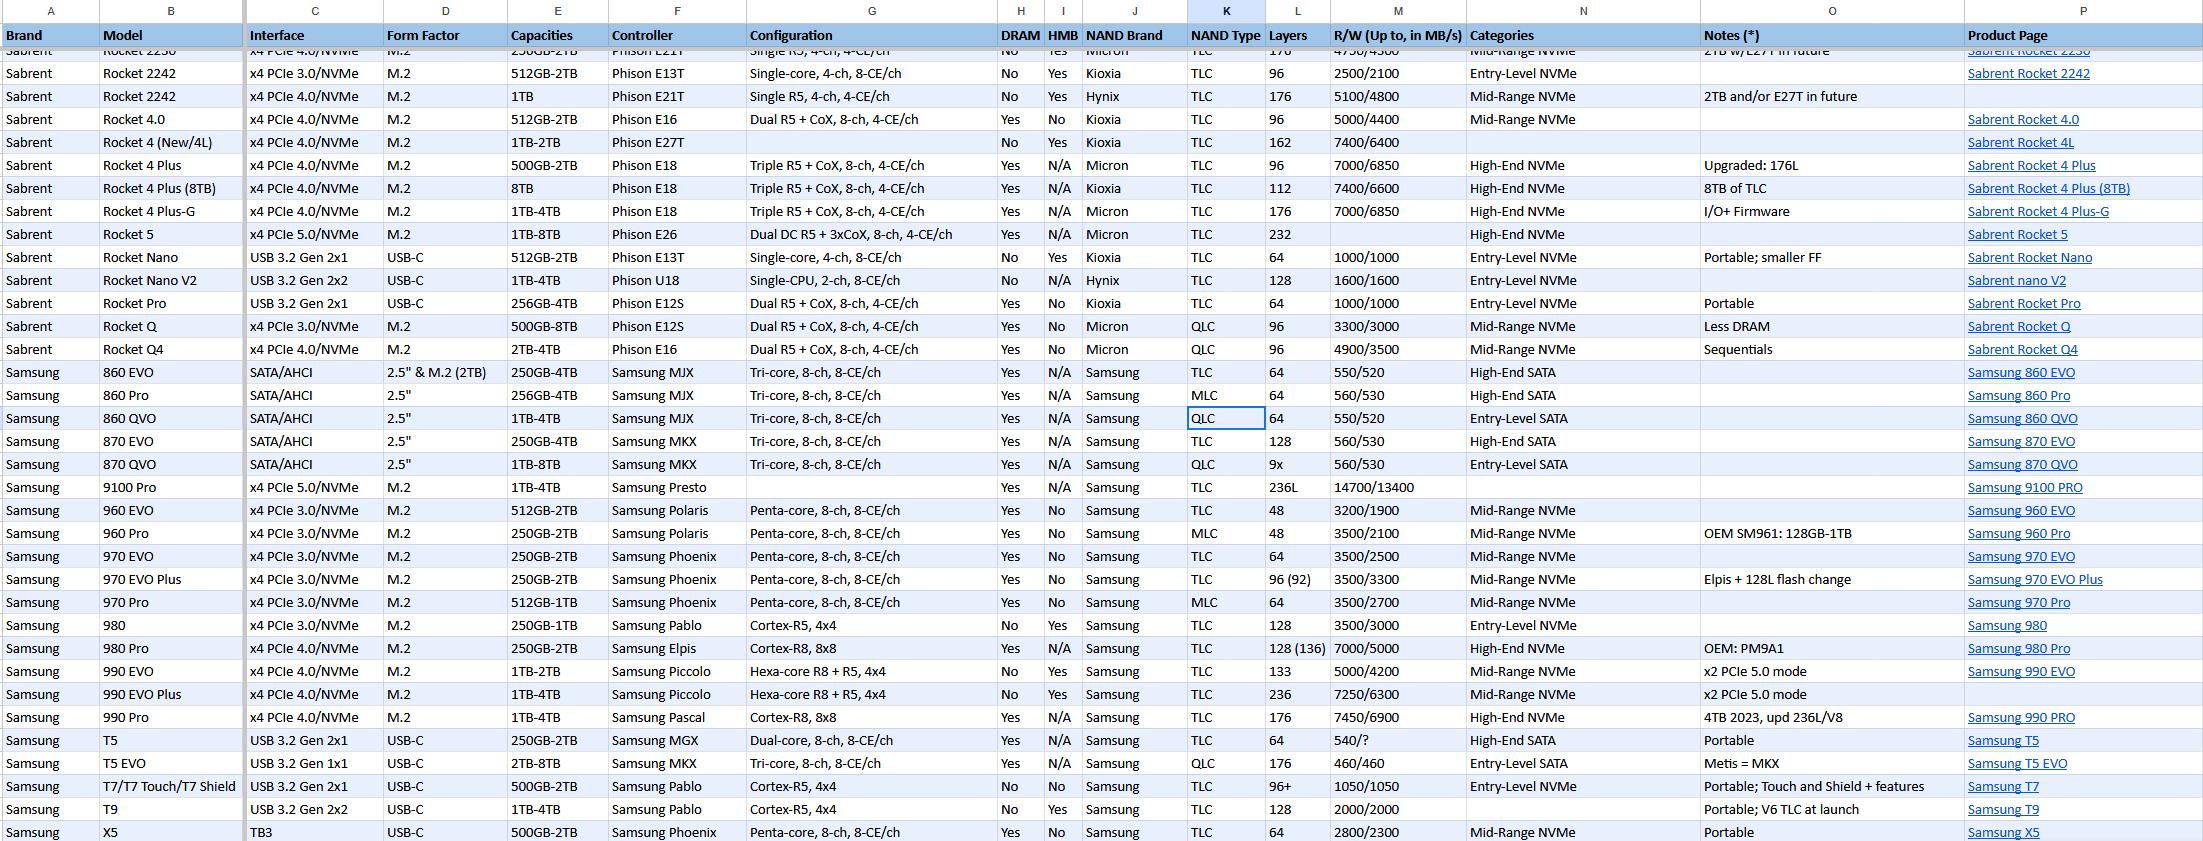This screenshot has width=2203, height=841.
Task: Select the OEM: PM9A1 notes cell
Action: 1832,648
